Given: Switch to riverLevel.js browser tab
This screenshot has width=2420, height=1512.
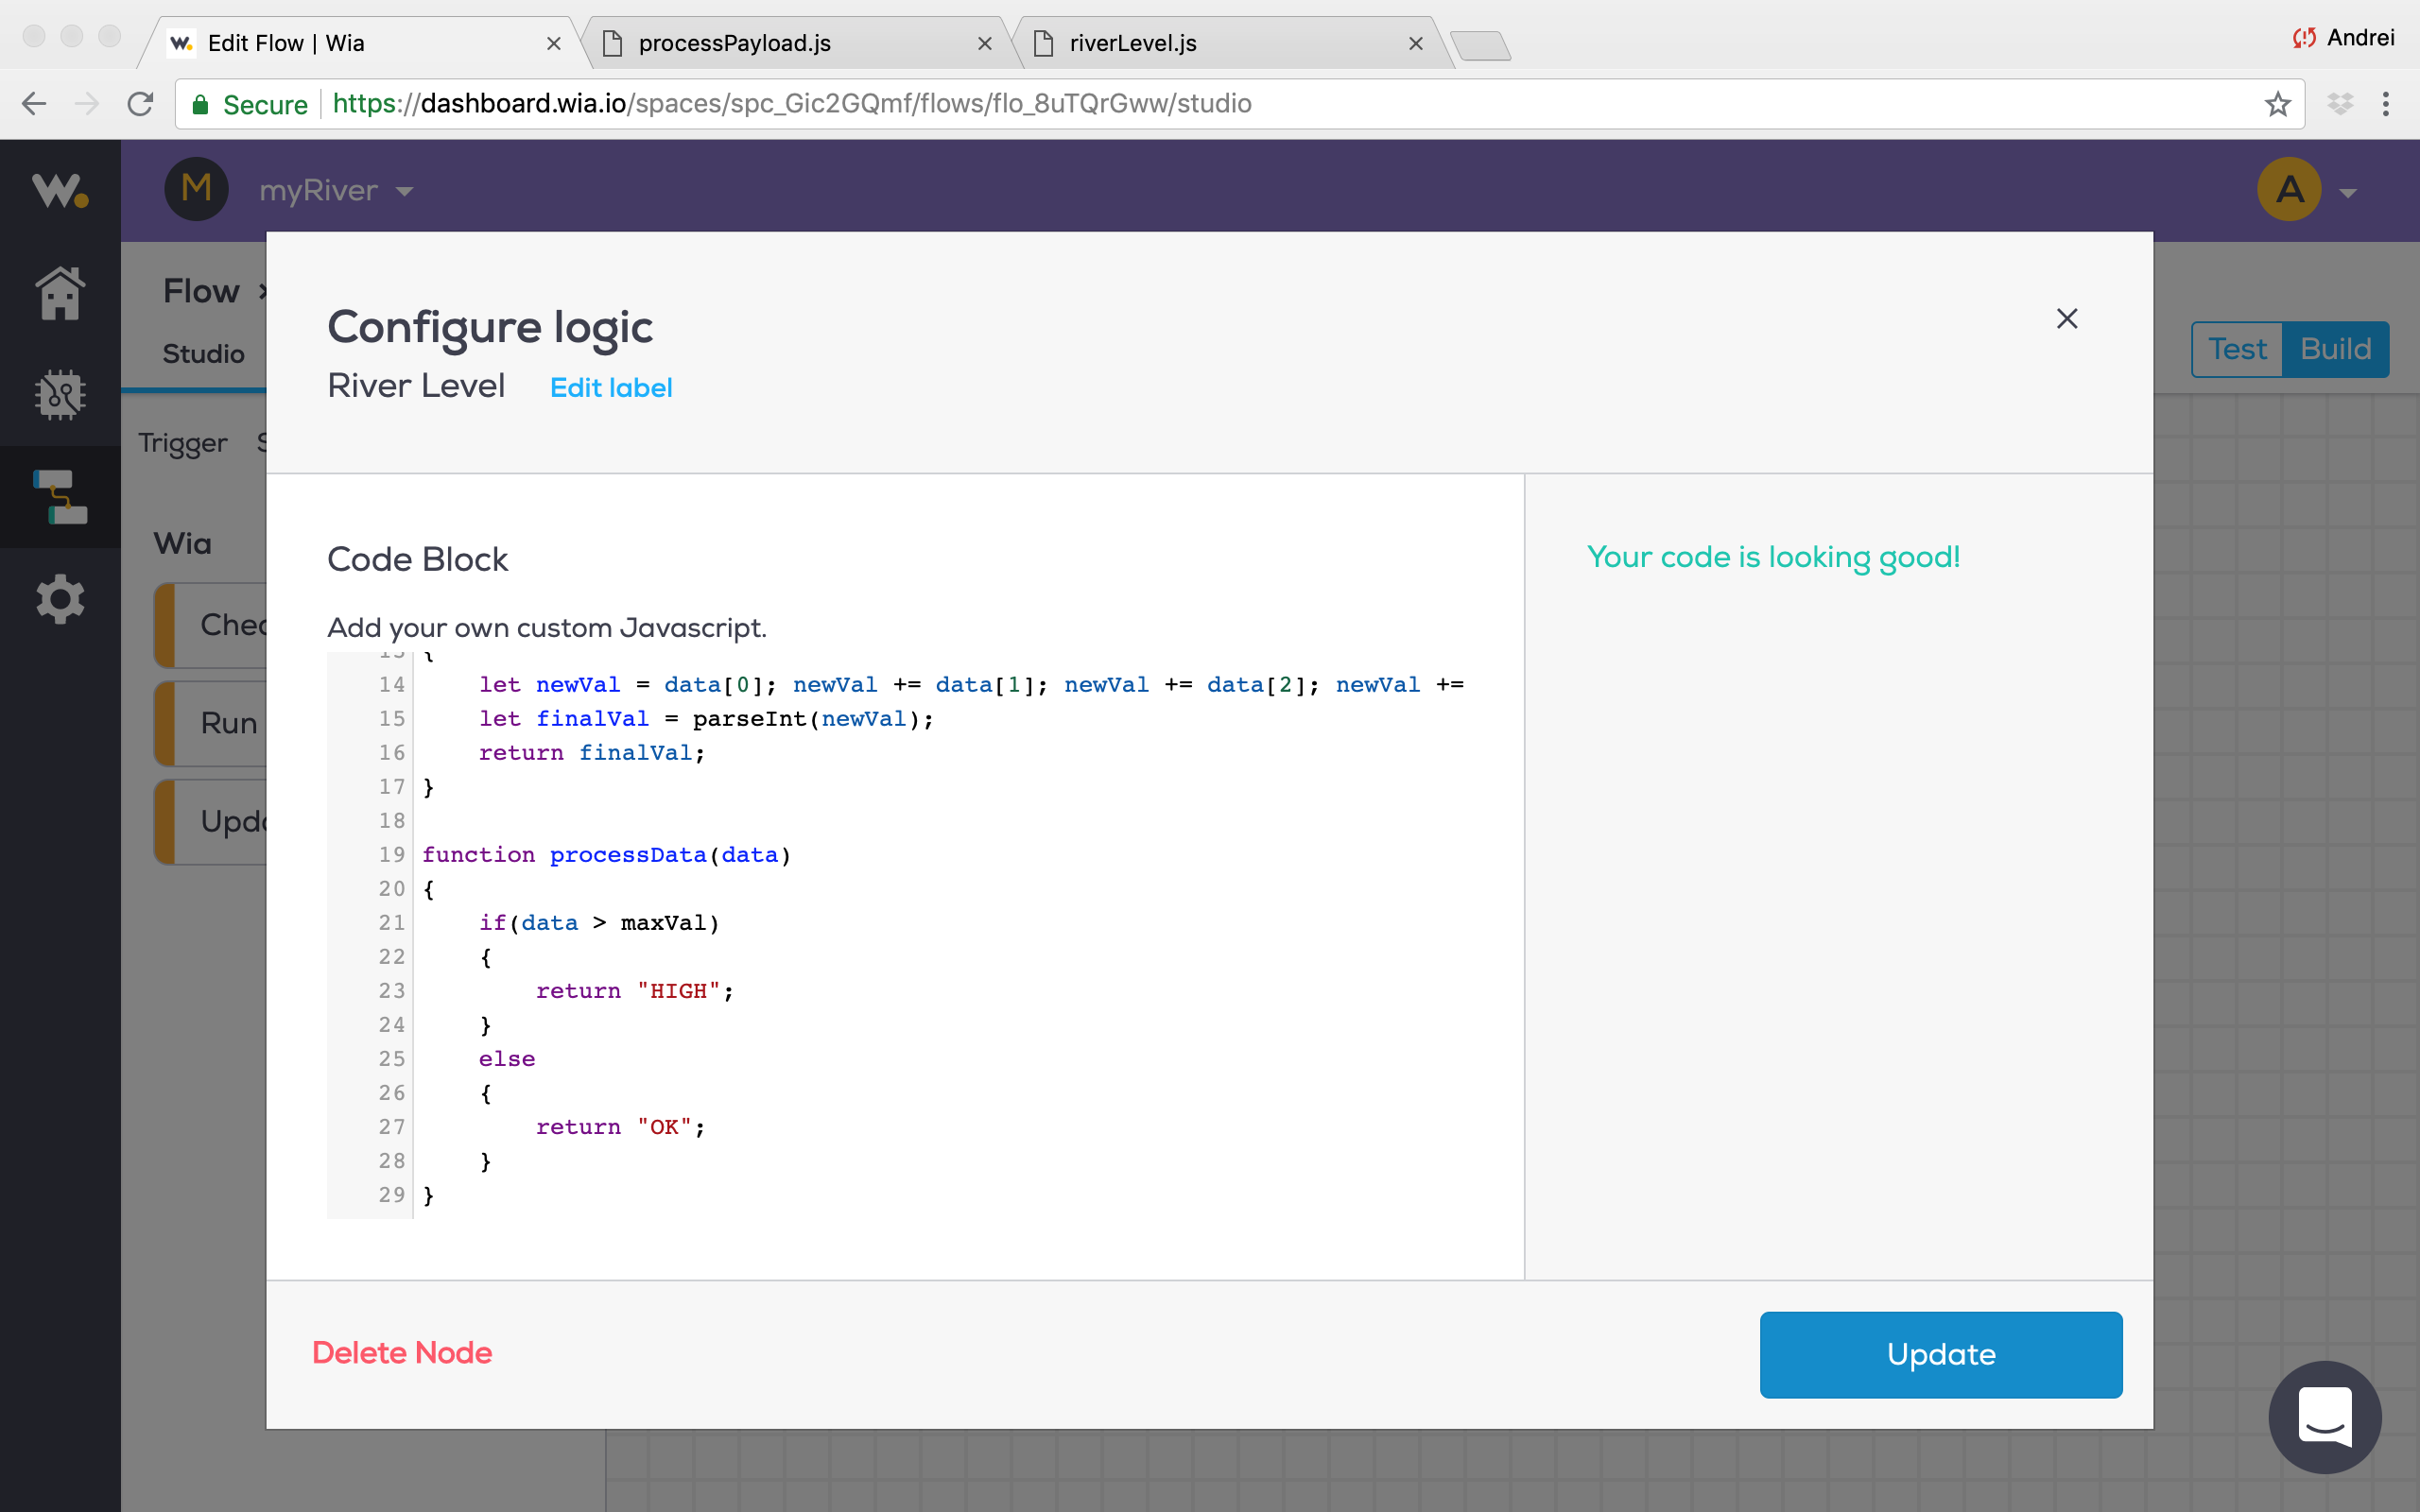Looking at the screenshot, I should 1132,43.
